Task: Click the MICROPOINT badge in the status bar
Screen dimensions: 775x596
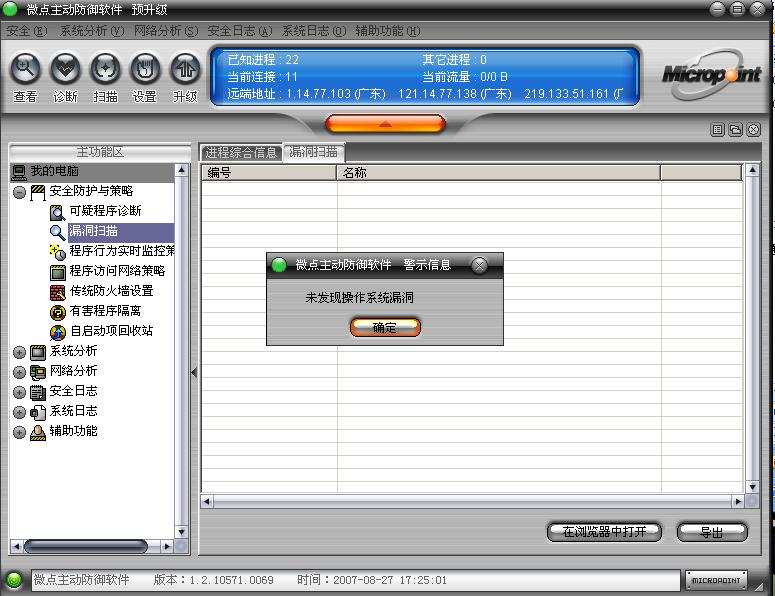Action: [x=716, y=580]
